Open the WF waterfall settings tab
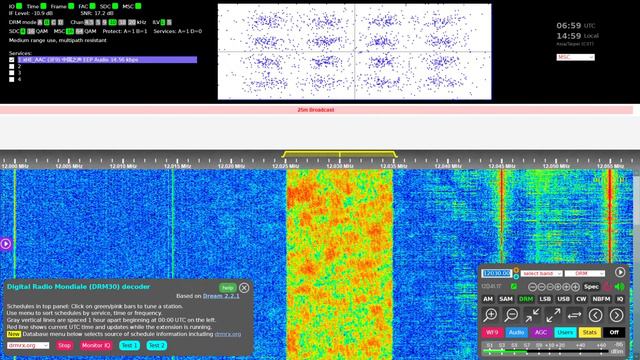 tap(492, 332)
